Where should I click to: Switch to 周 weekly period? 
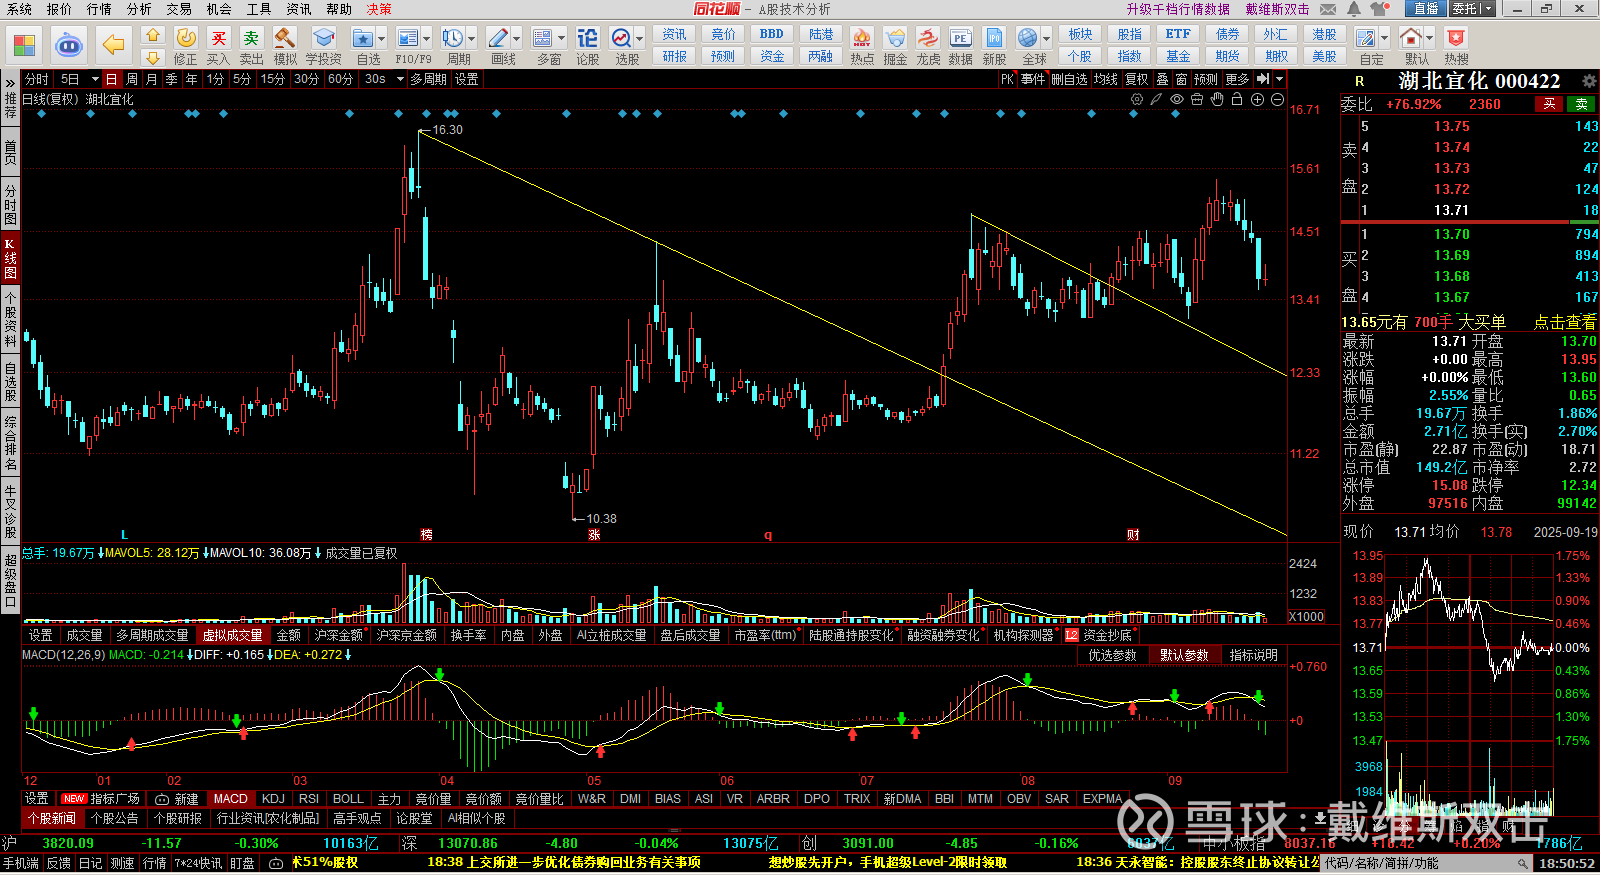point(132,79)
